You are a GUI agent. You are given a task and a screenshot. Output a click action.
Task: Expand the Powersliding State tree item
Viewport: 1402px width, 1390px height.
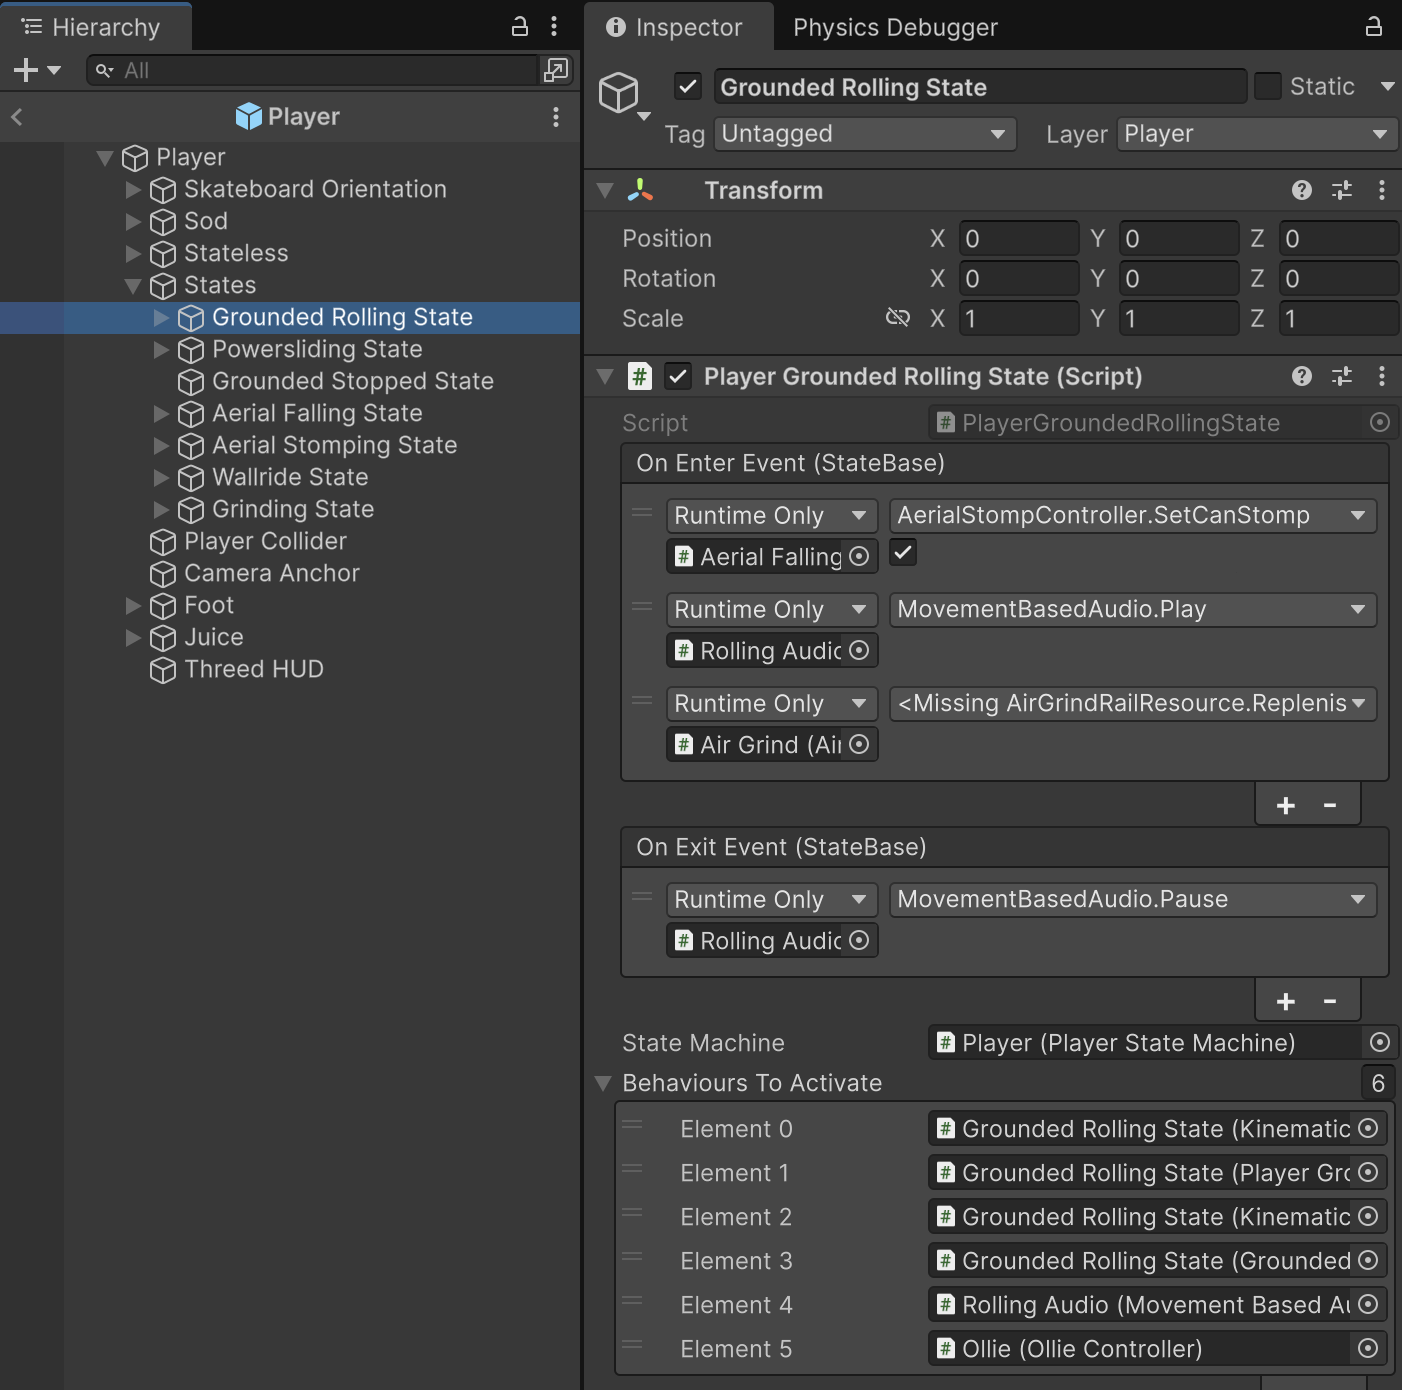click(161, 349)
